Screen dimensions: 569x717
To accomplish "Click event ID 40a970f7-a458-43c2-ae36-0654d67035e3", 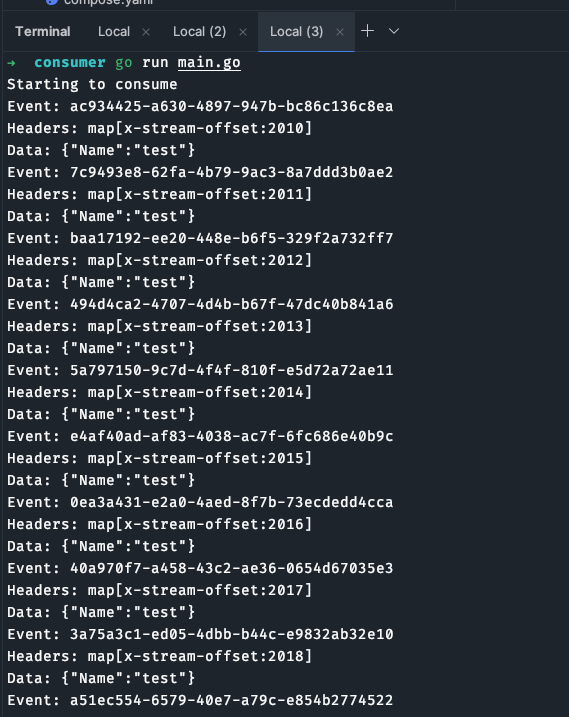I will [x=231, y=568].
